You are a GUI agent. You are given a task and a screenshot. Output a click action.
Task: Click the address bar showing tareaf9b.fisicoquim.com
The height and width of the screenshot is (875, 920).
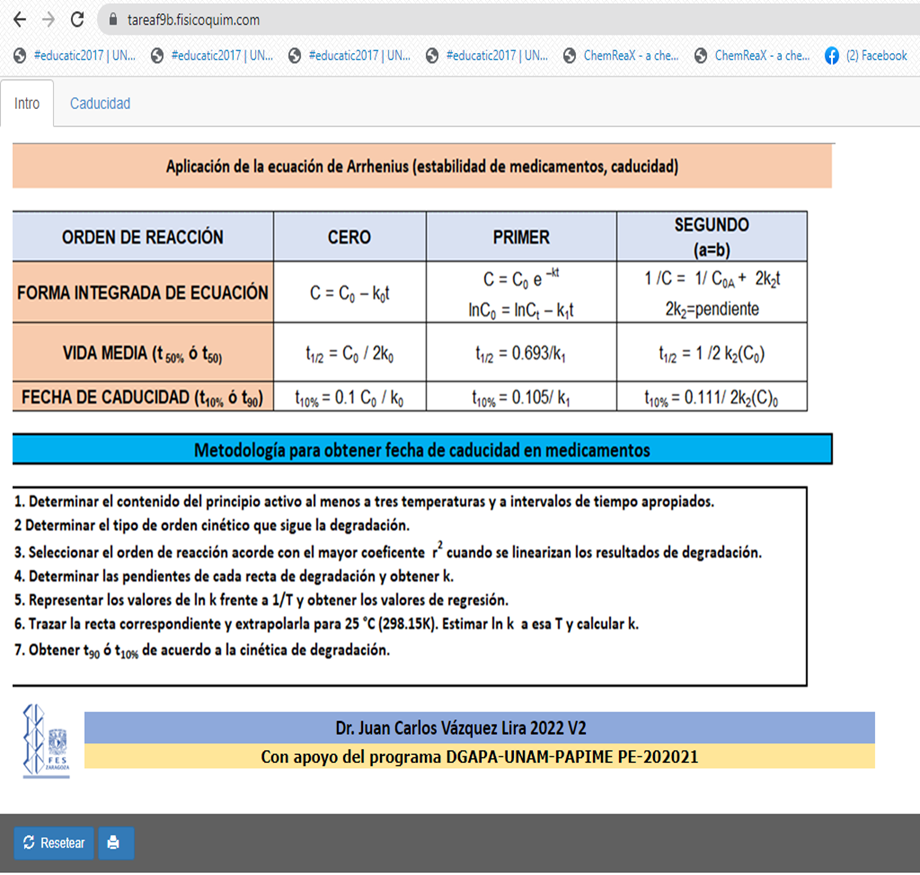[508, 20]
